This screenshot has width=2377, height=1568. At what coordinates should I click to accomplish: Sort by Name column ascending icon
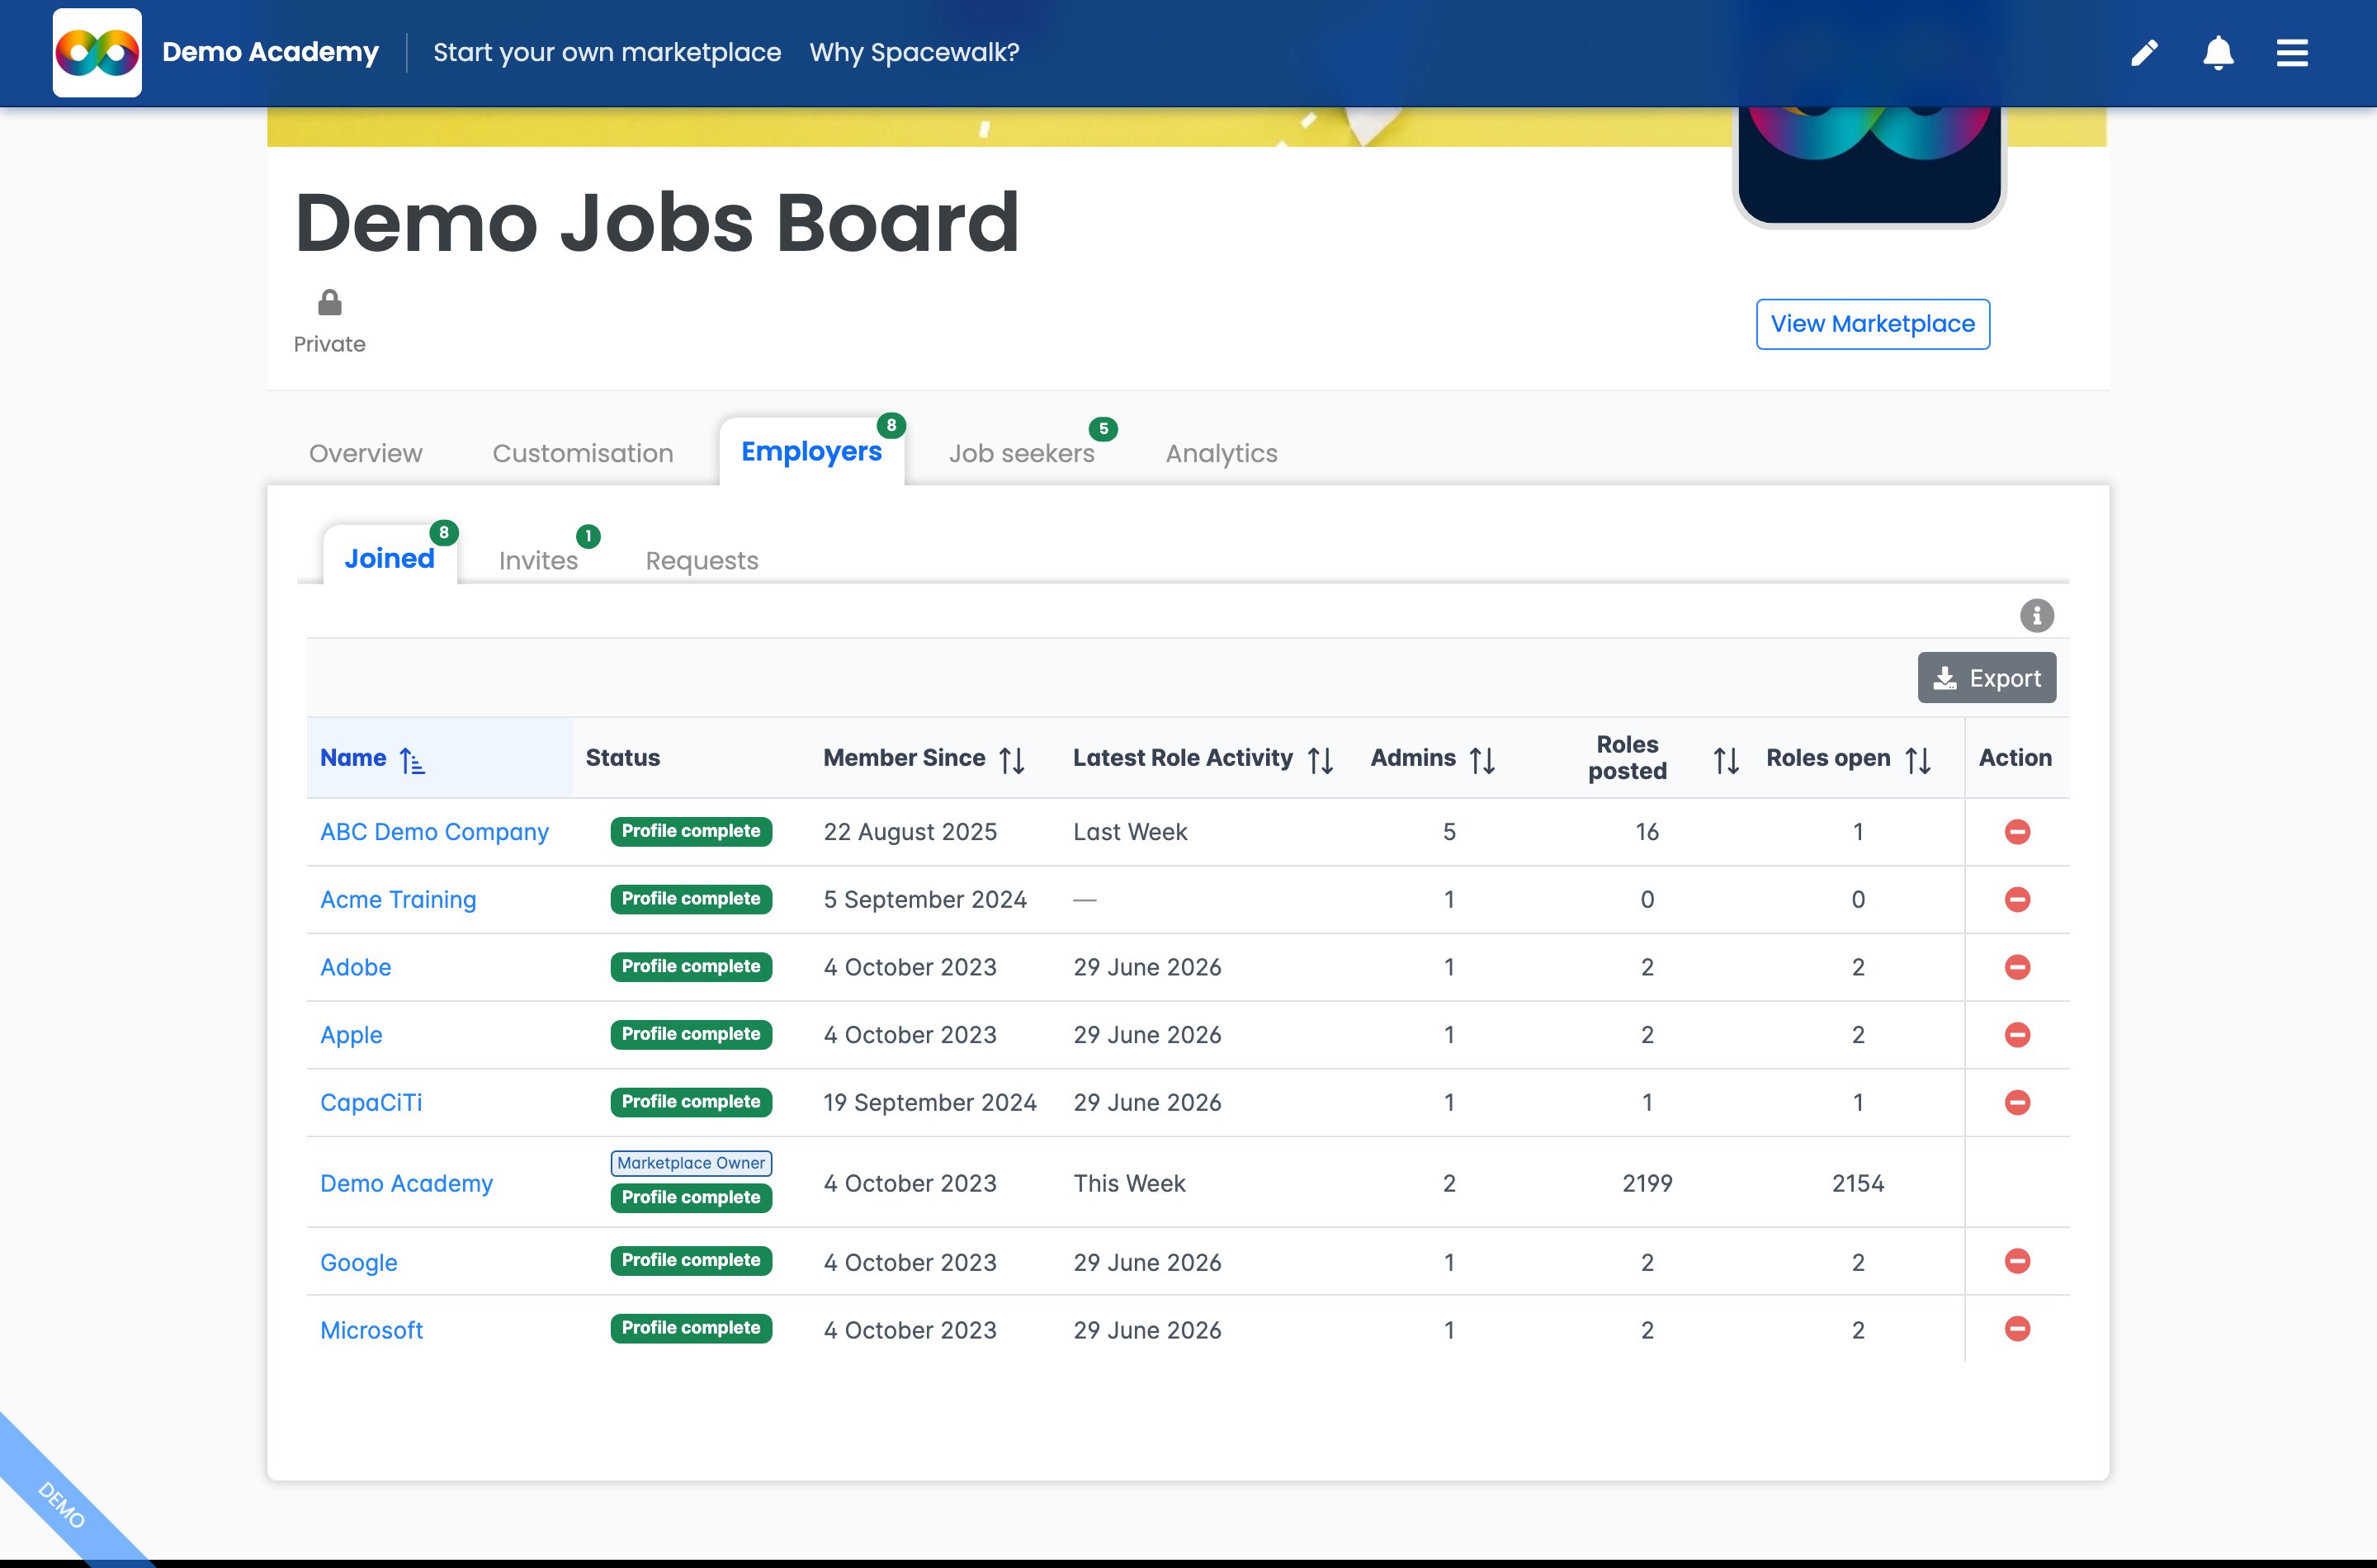coord(412,760)
